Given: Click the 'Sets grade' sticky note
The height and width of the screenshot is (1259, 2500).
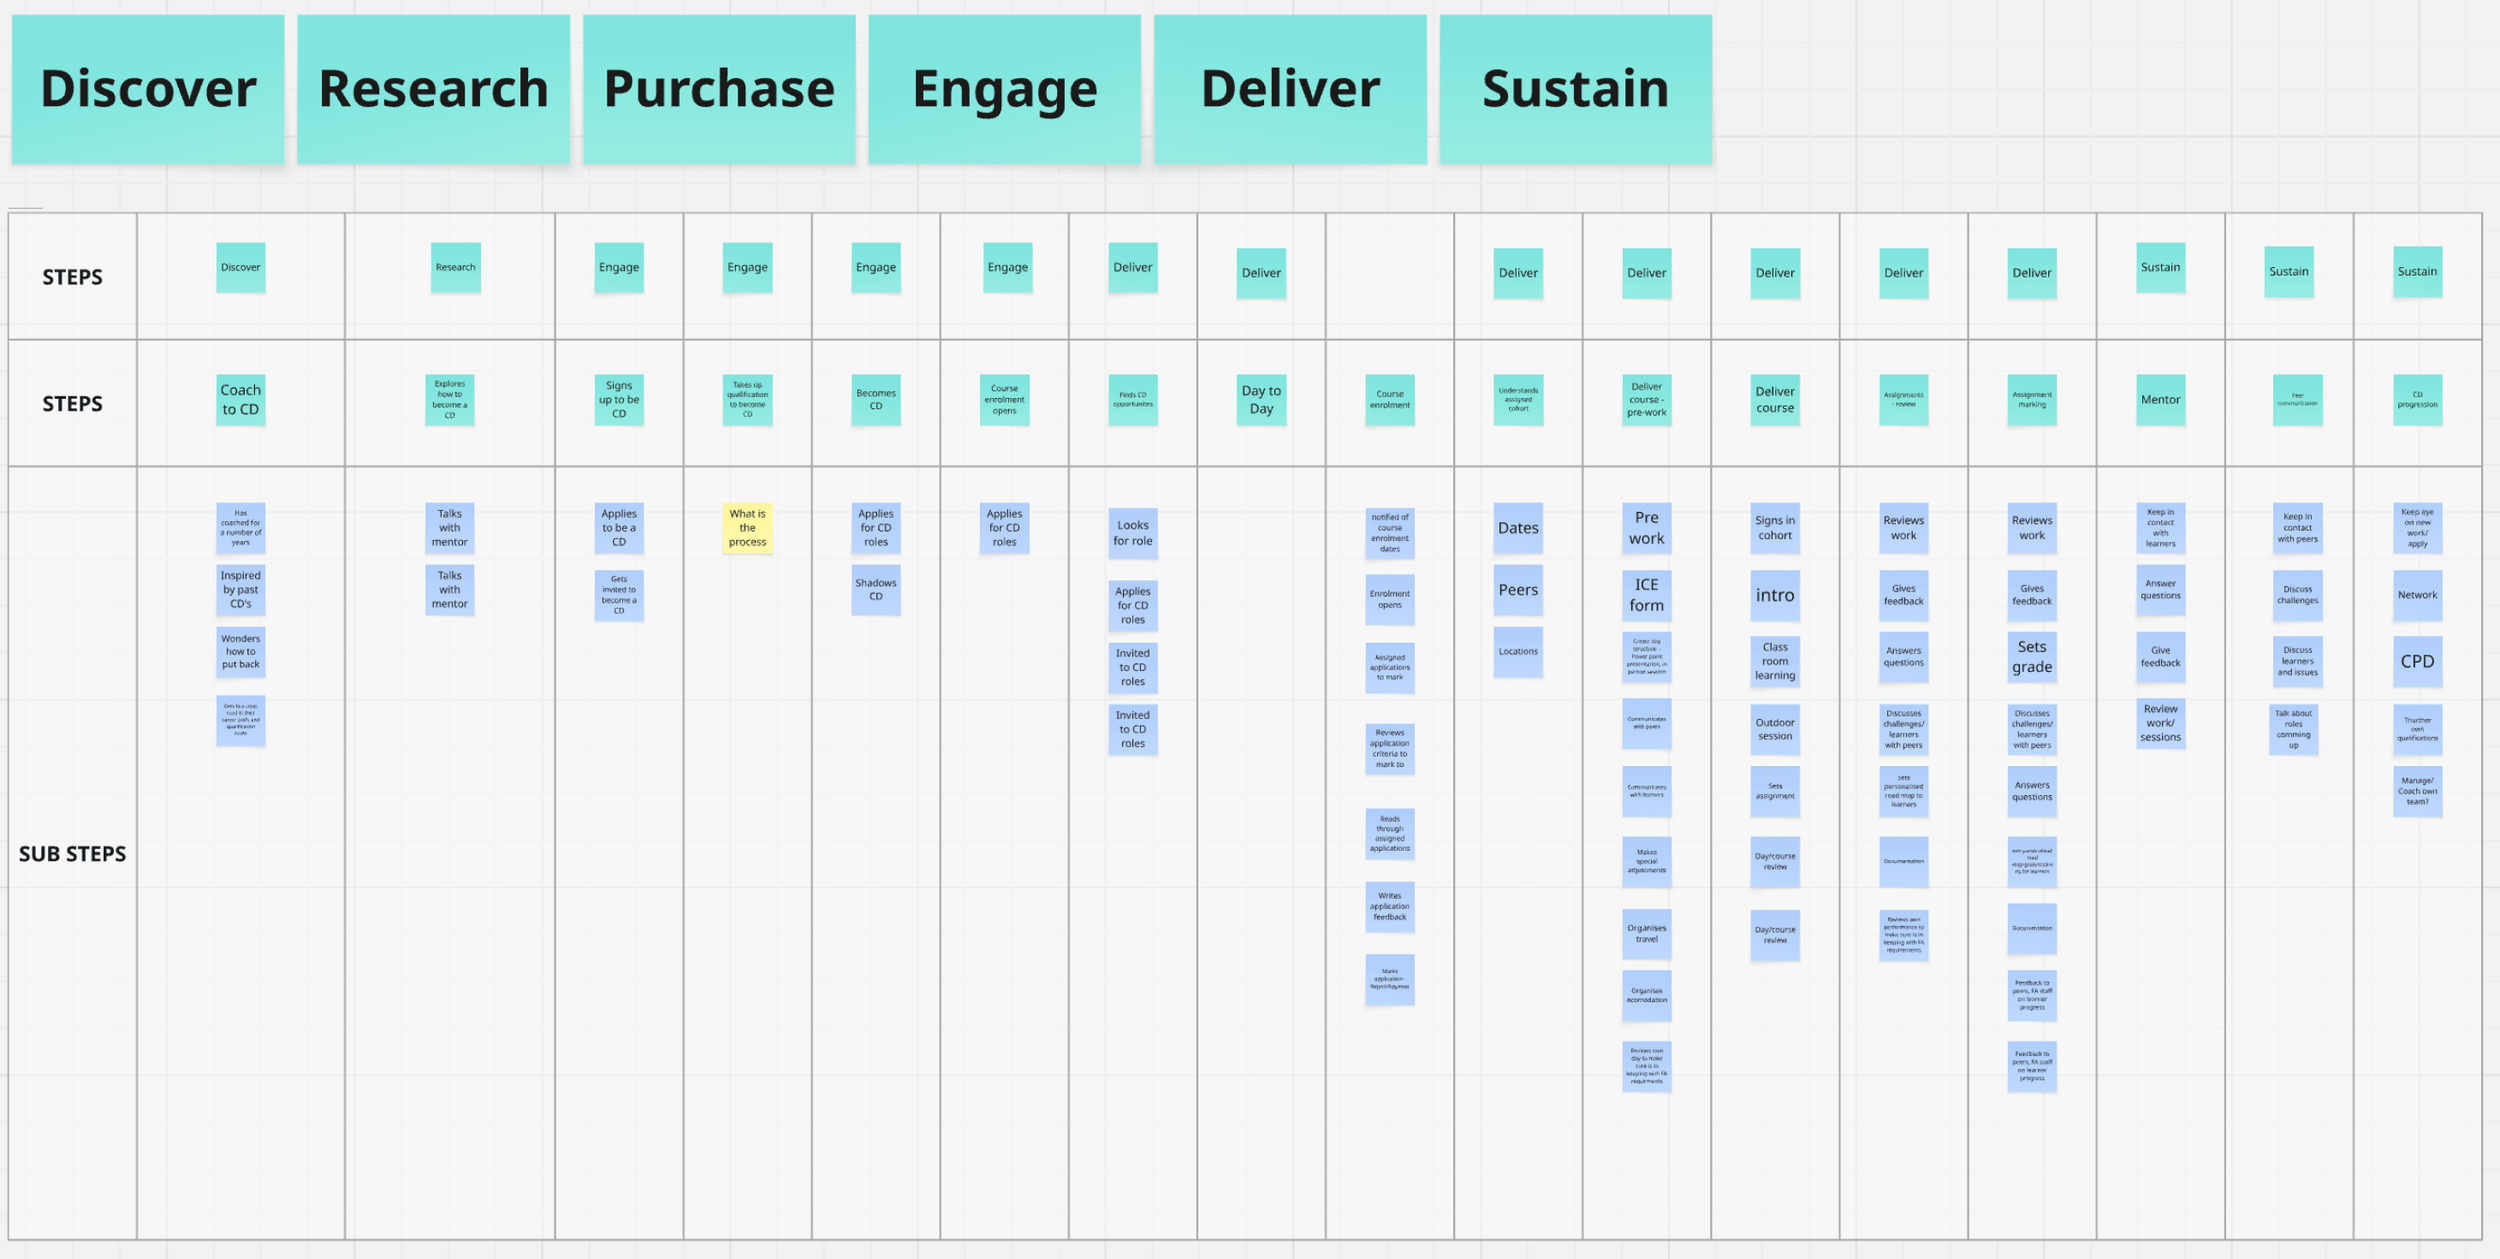Looking at the screenshot, I should point(2031,657).
